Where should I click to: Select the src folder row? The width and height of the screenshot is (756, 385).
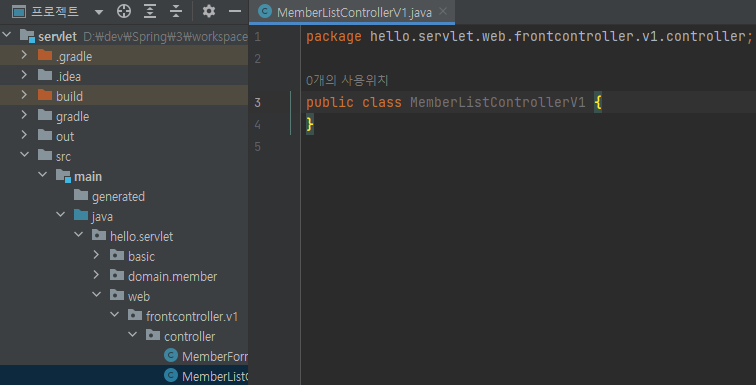124,156
